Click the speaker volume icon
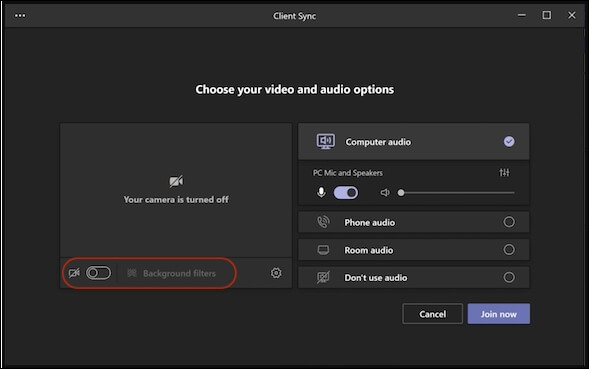 point(385,193)
